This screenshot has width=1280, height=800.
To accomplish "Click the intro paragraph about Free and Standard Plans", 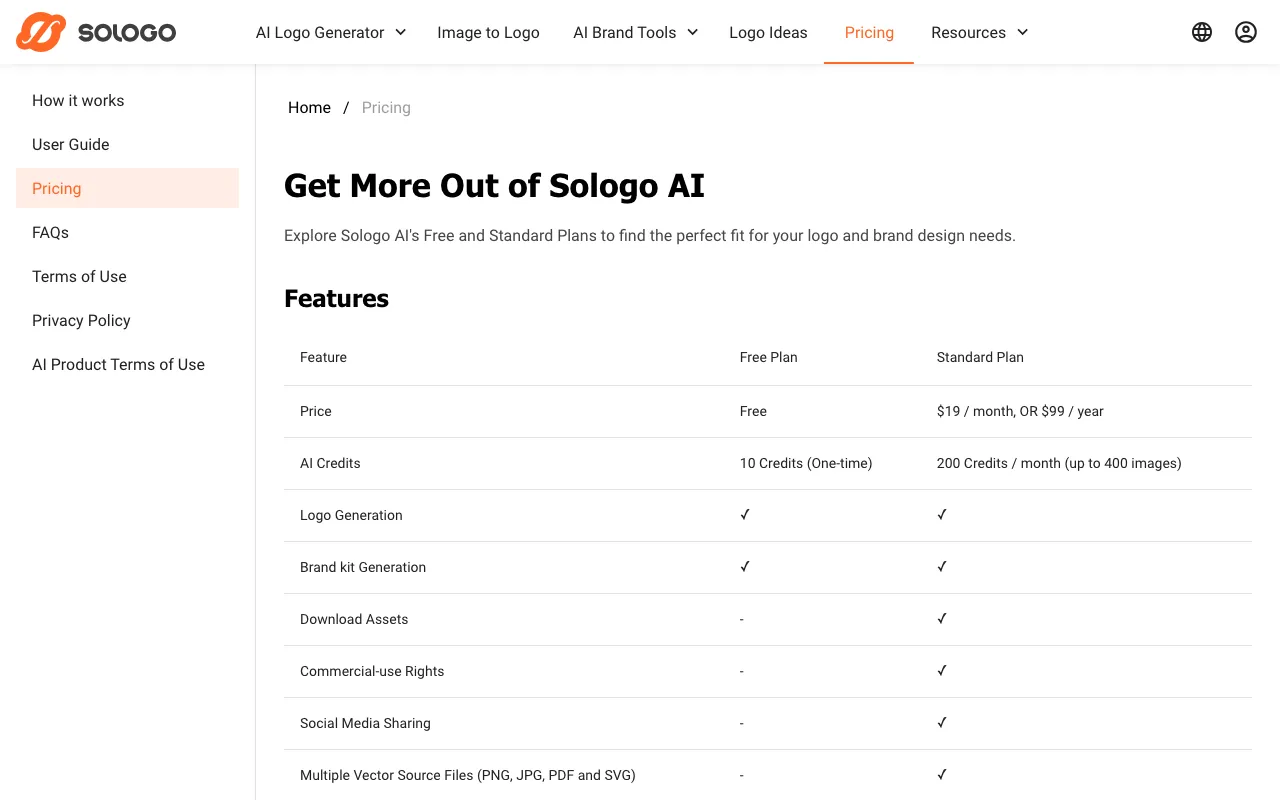I will pyautogui.click(x=650, y=236).
